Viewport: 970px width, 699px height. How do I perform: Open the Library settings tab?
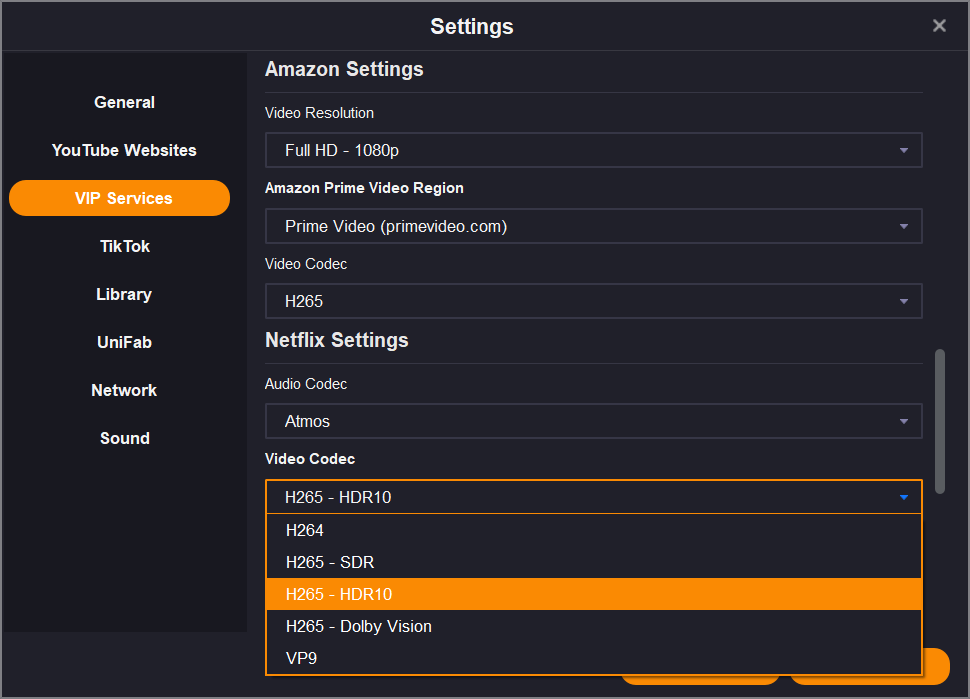point(124,294)
